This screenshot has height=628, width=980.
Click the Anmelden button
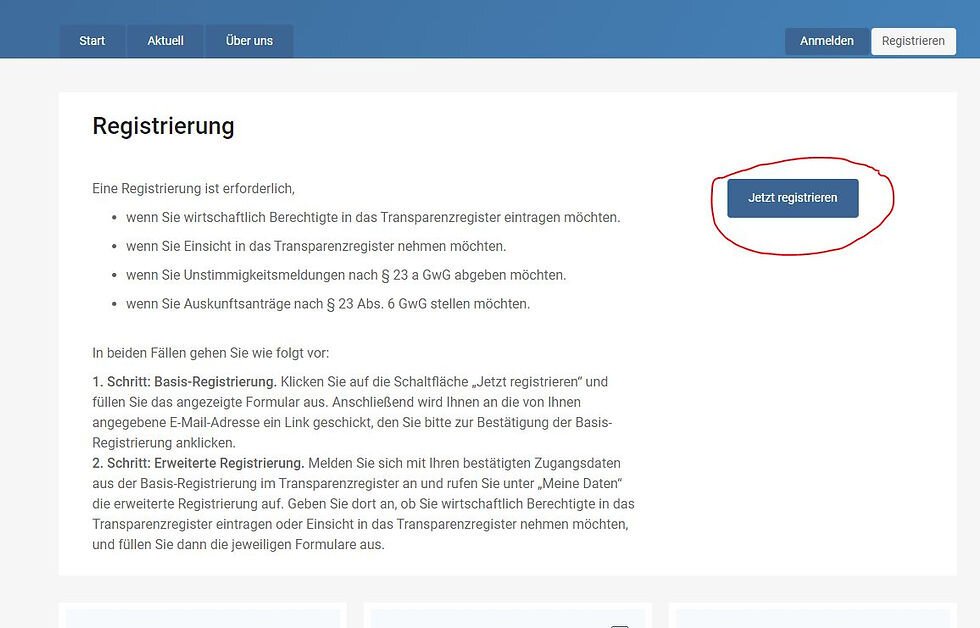[826, 41]
